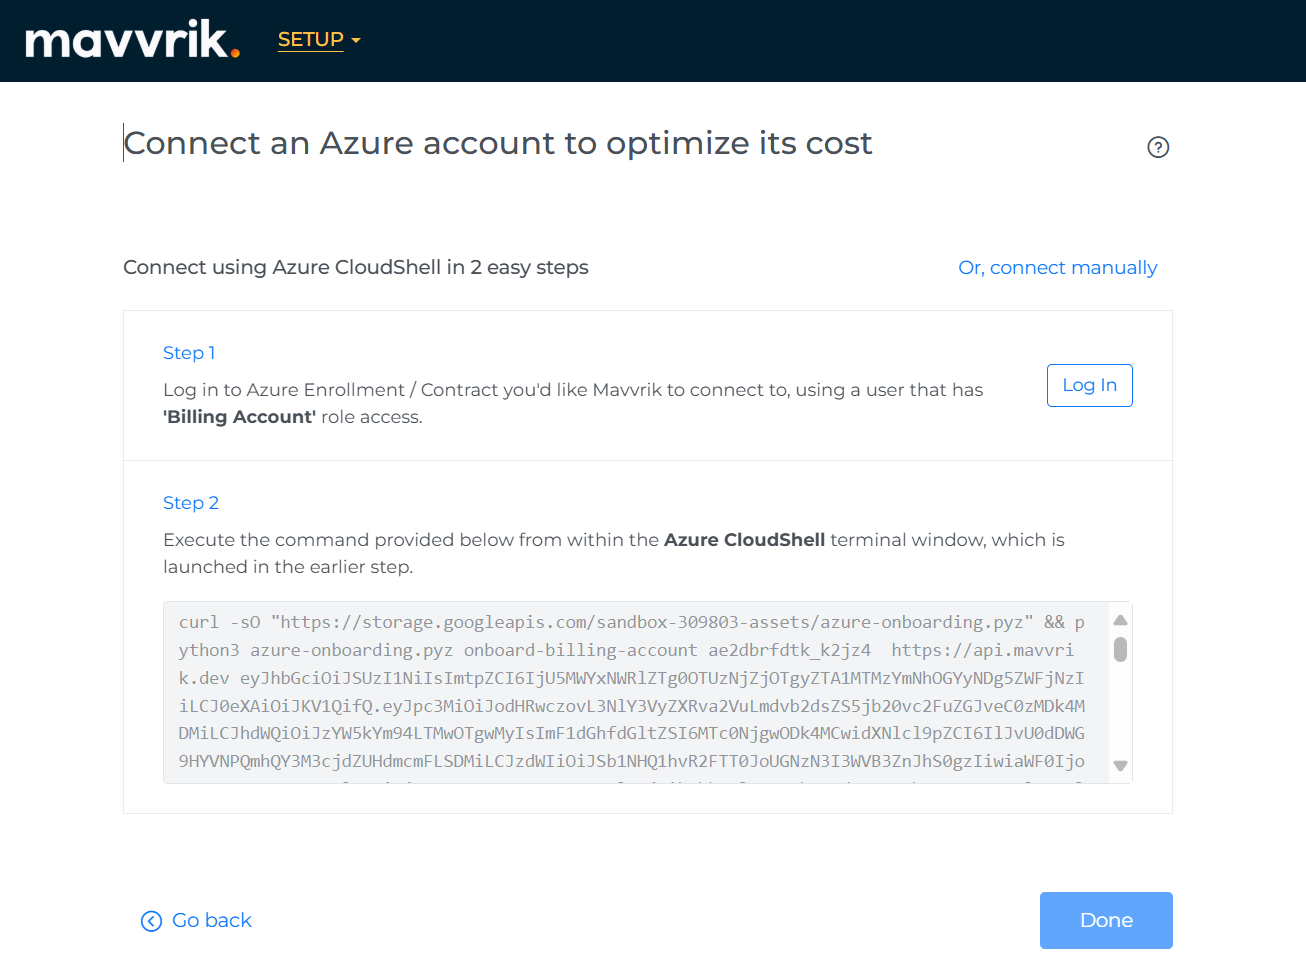Click the scrollbar thumb in command box

pos(1120,649)
